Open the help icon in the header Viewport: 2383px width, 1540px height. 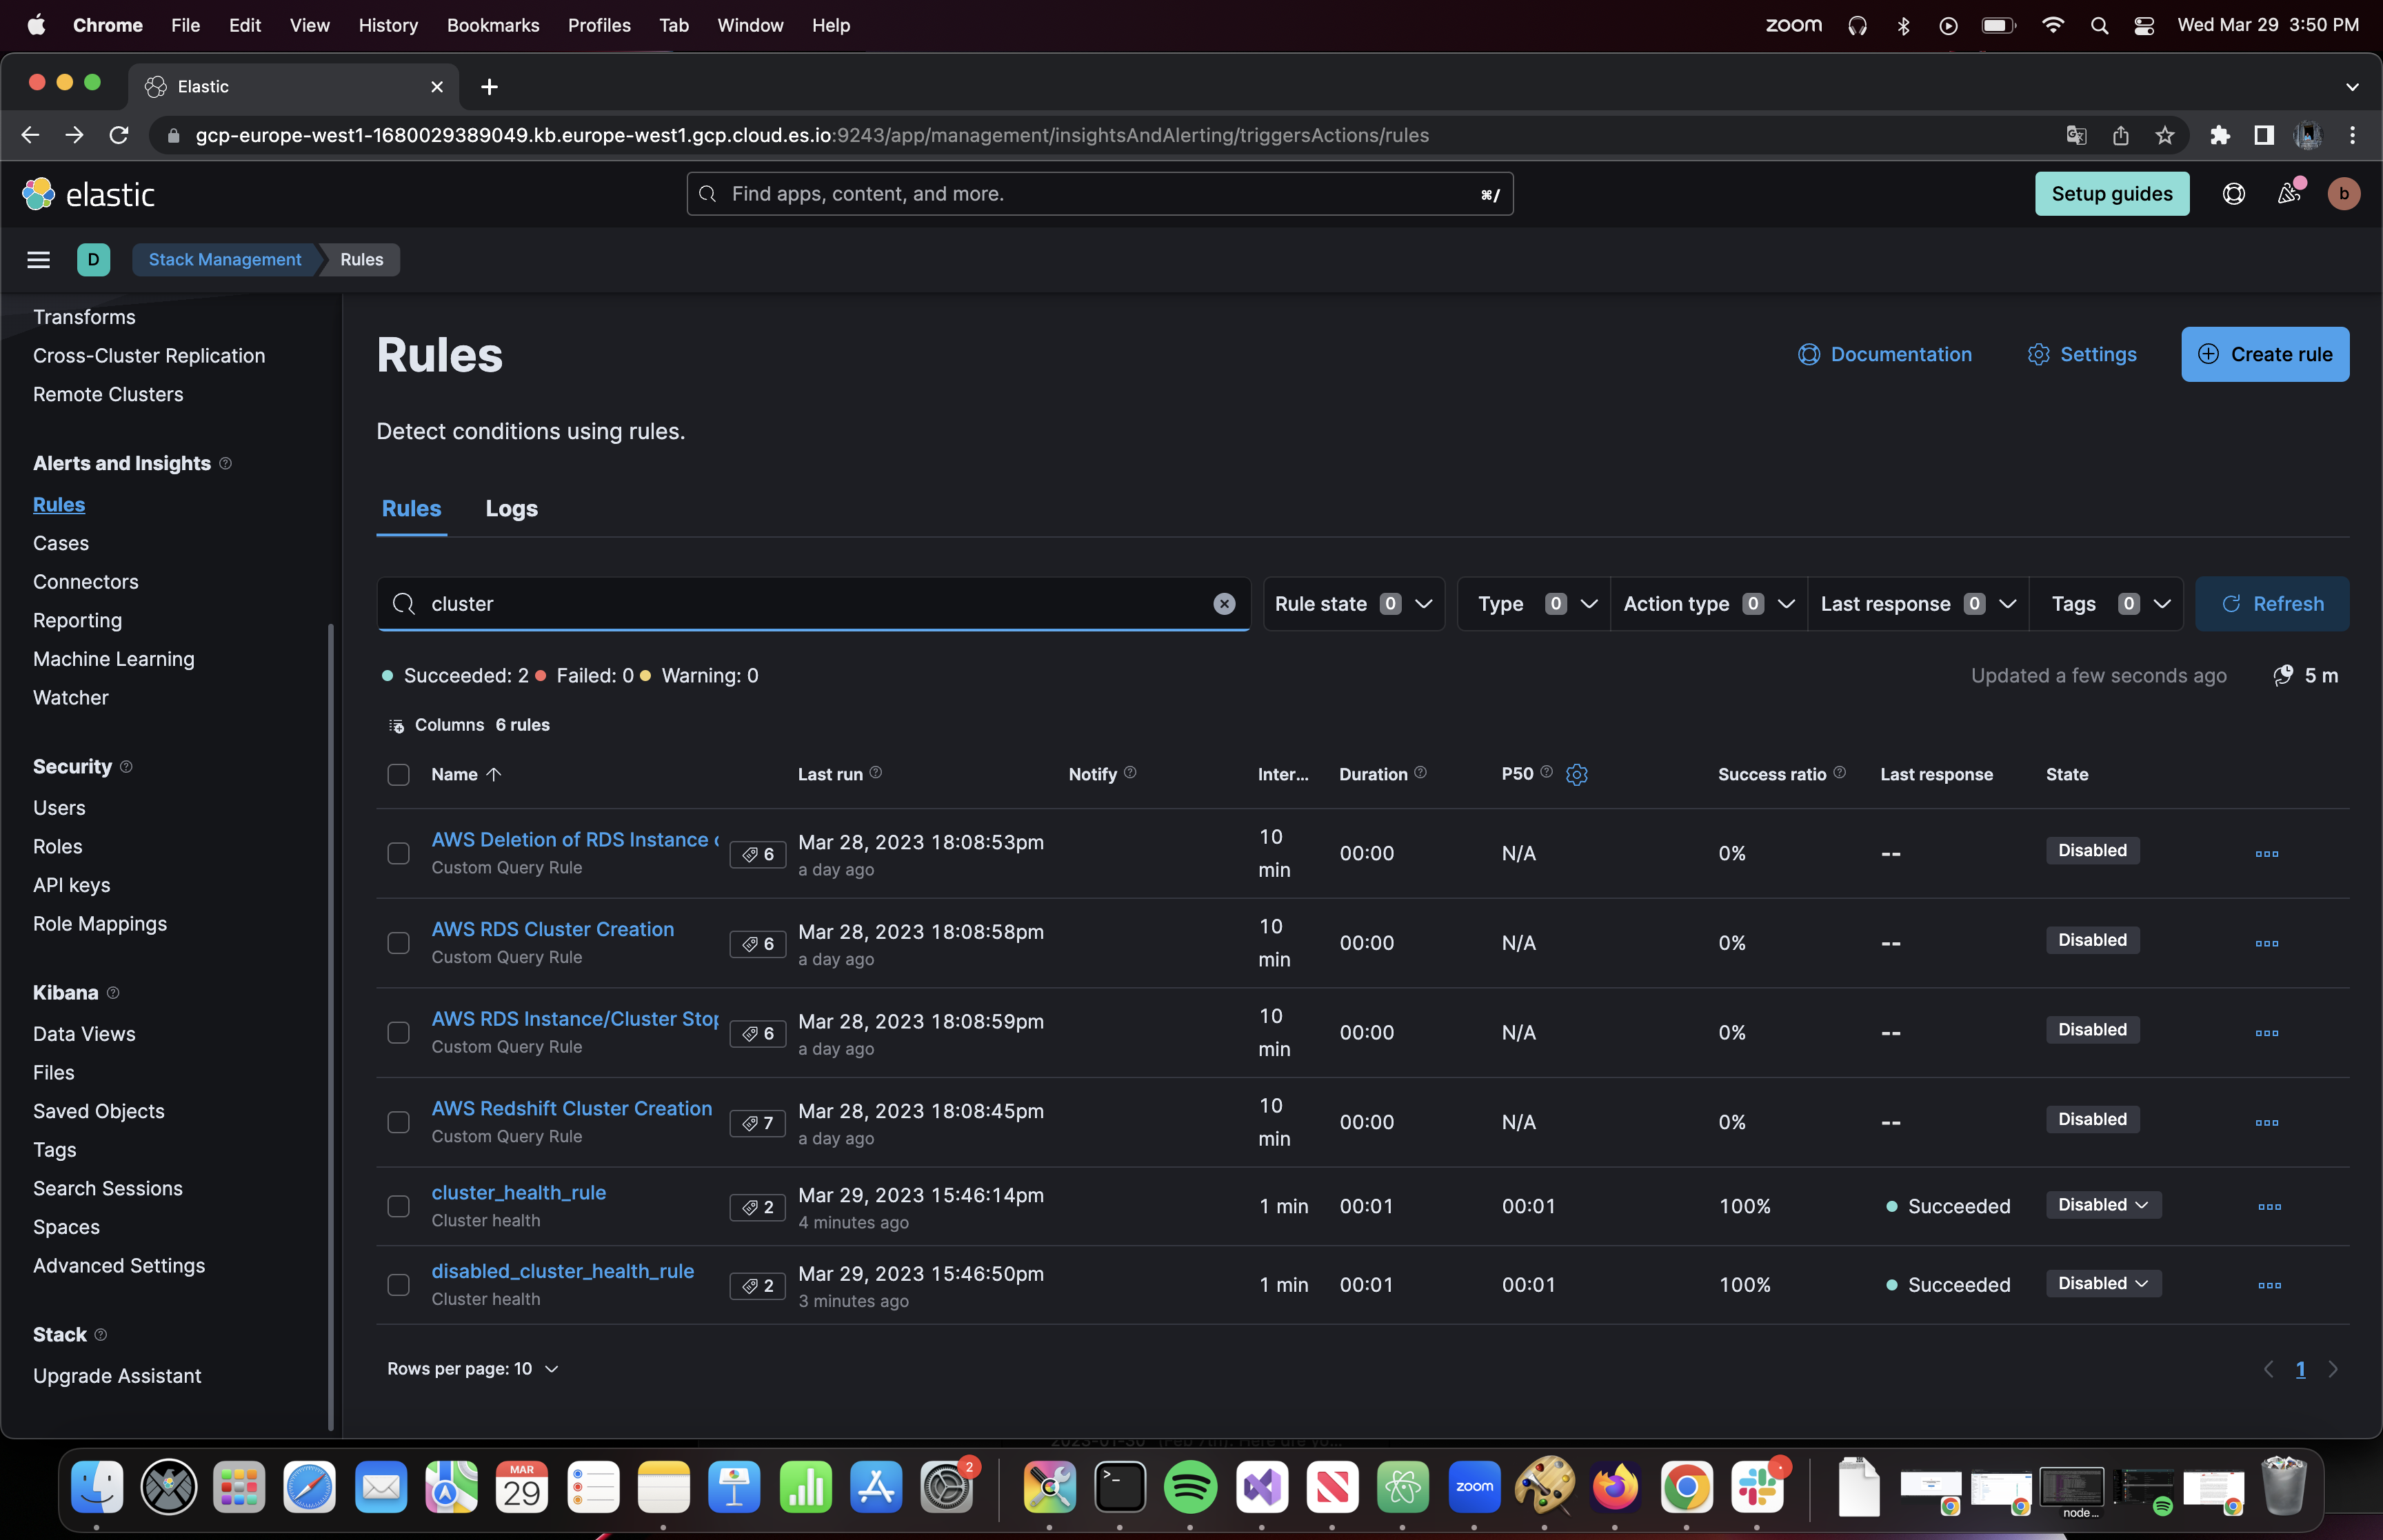pyautogui.click(x=2233, y=193)
